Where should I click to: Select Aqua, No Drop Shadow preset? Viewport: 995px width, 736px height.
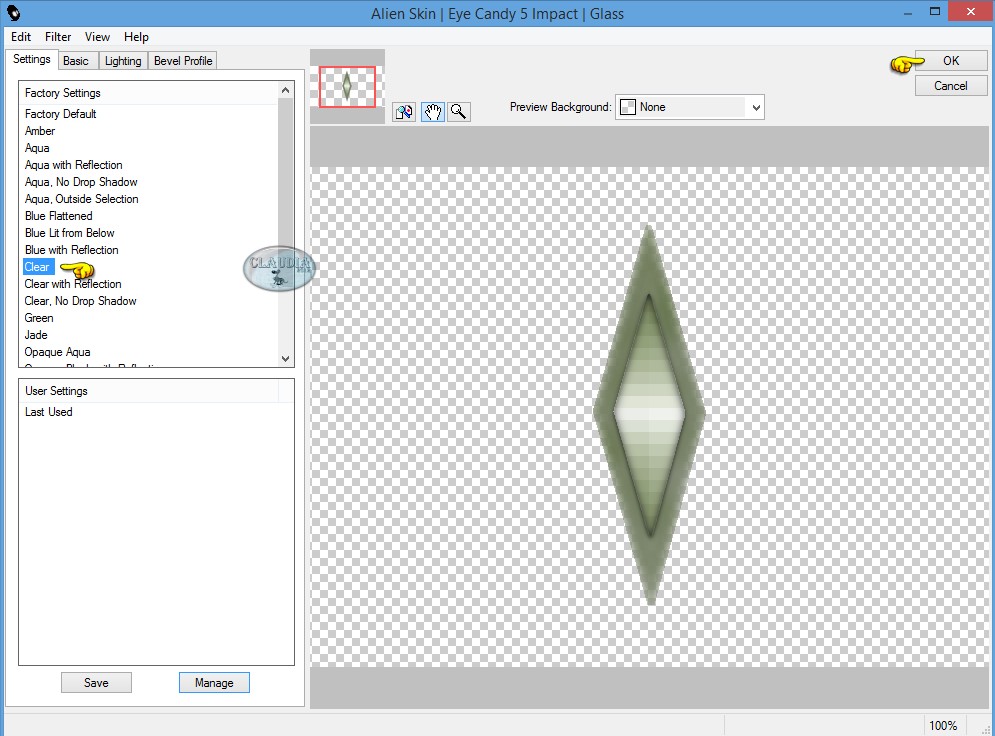[81, 182]
